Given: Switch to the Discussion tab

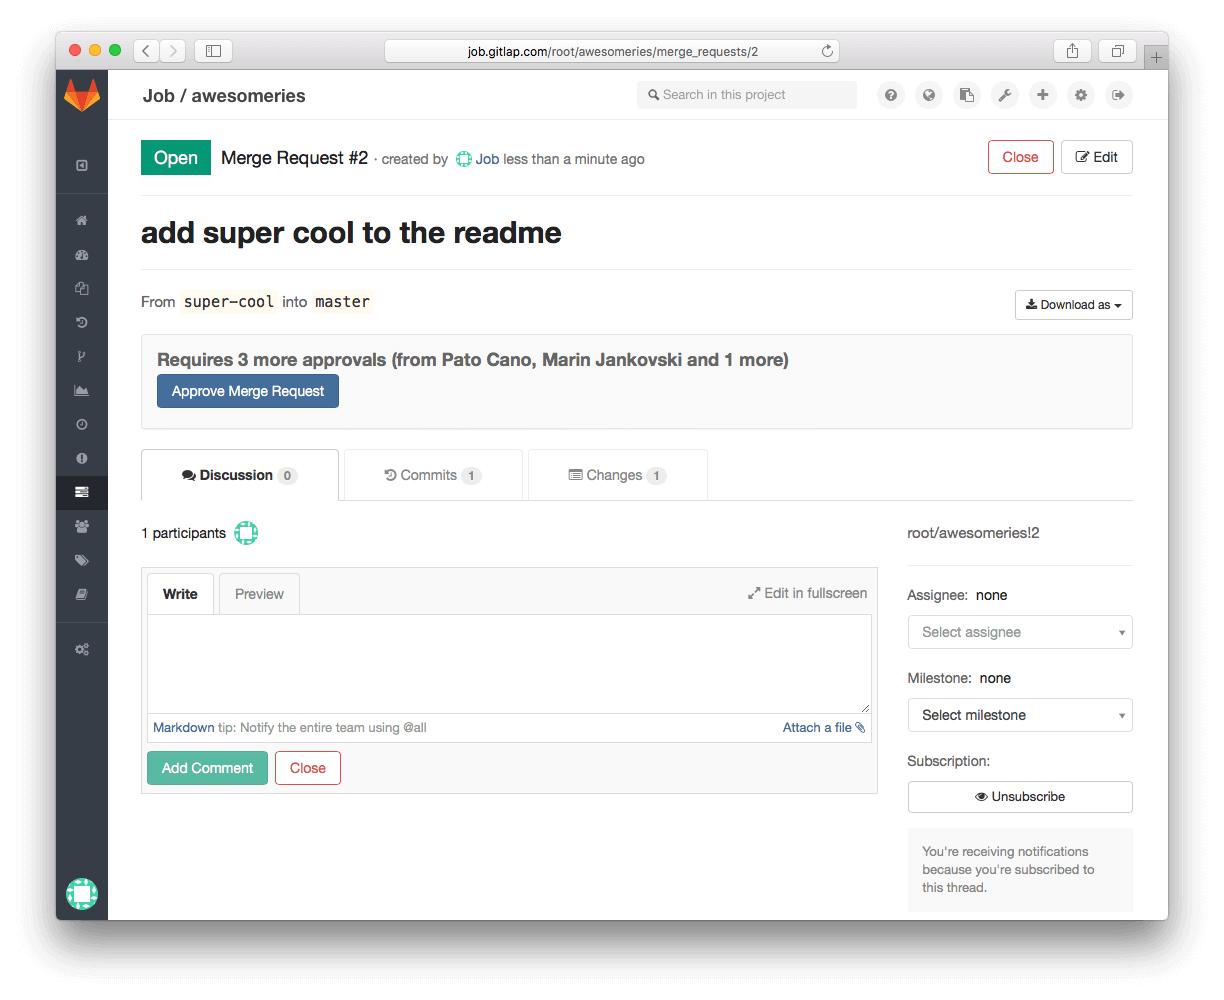Looking at the screenshot, I should [x=240, y=475].
